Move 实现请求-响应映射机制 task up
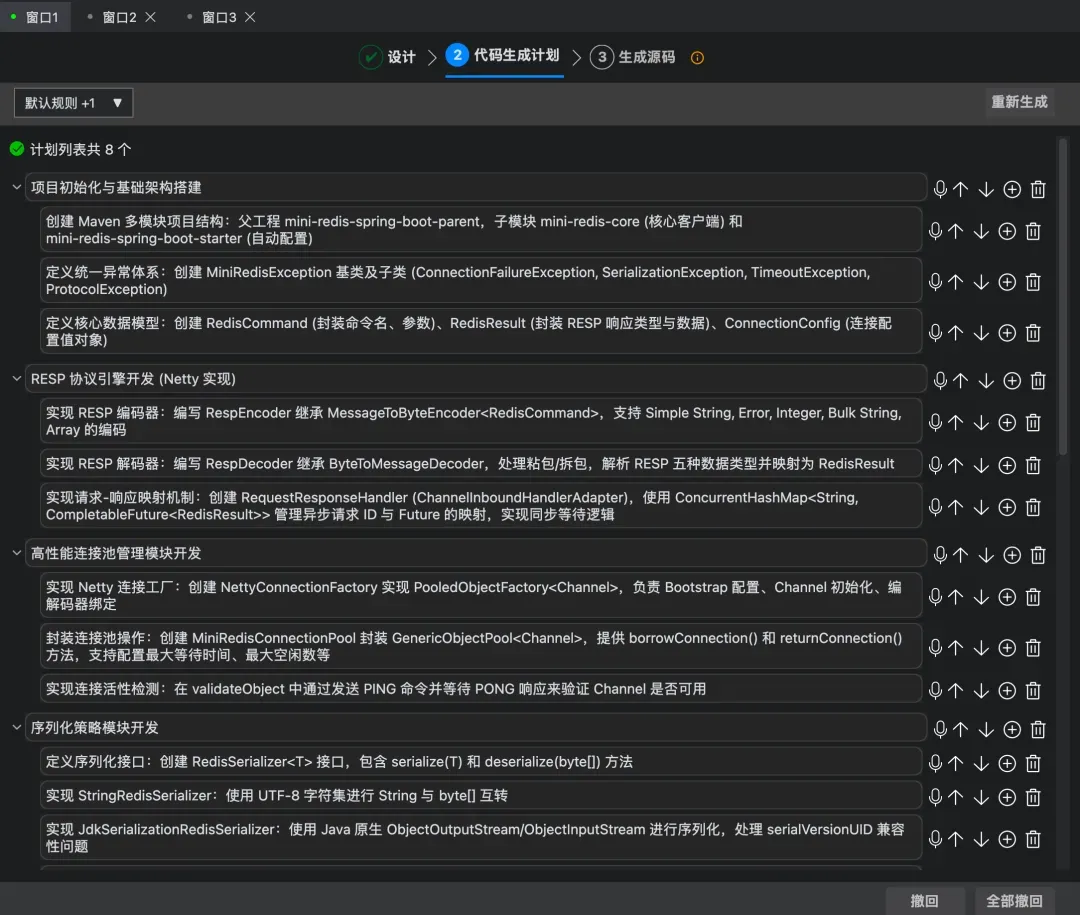Viewport: 1080px width, 915px height. [955, 507]
